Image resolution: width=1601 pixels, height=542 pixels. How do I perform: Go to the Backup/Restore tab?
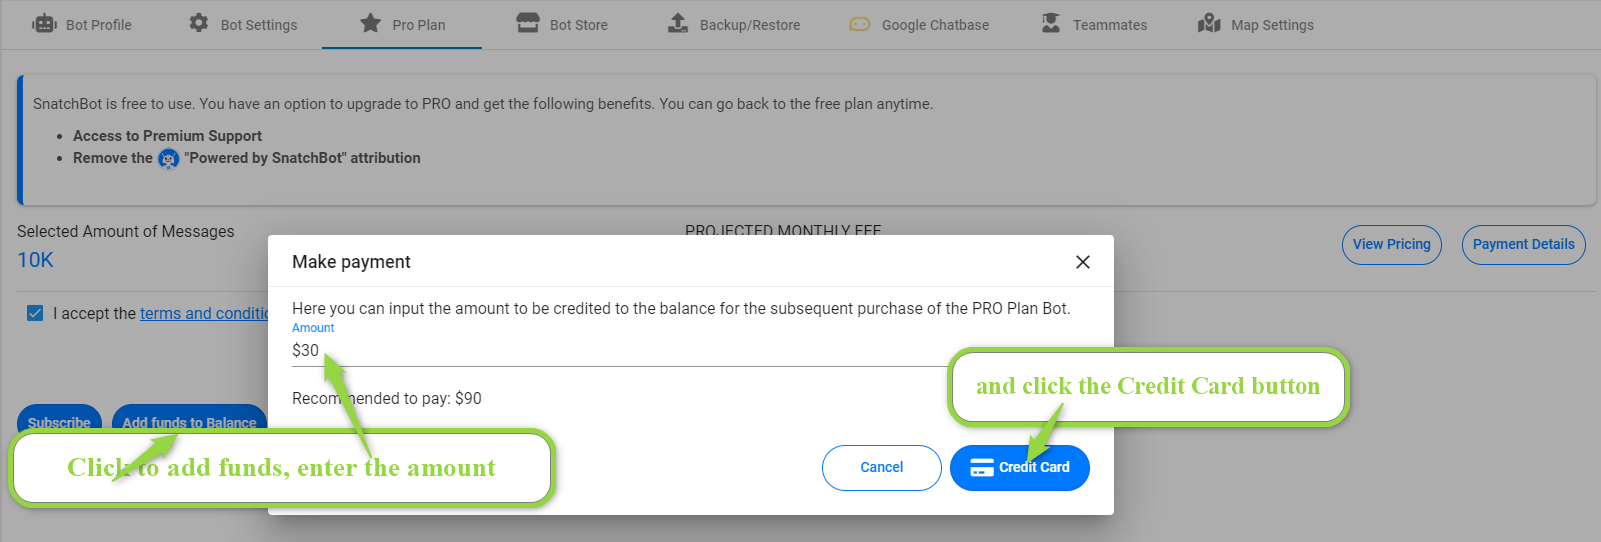[x=735, y=24]
